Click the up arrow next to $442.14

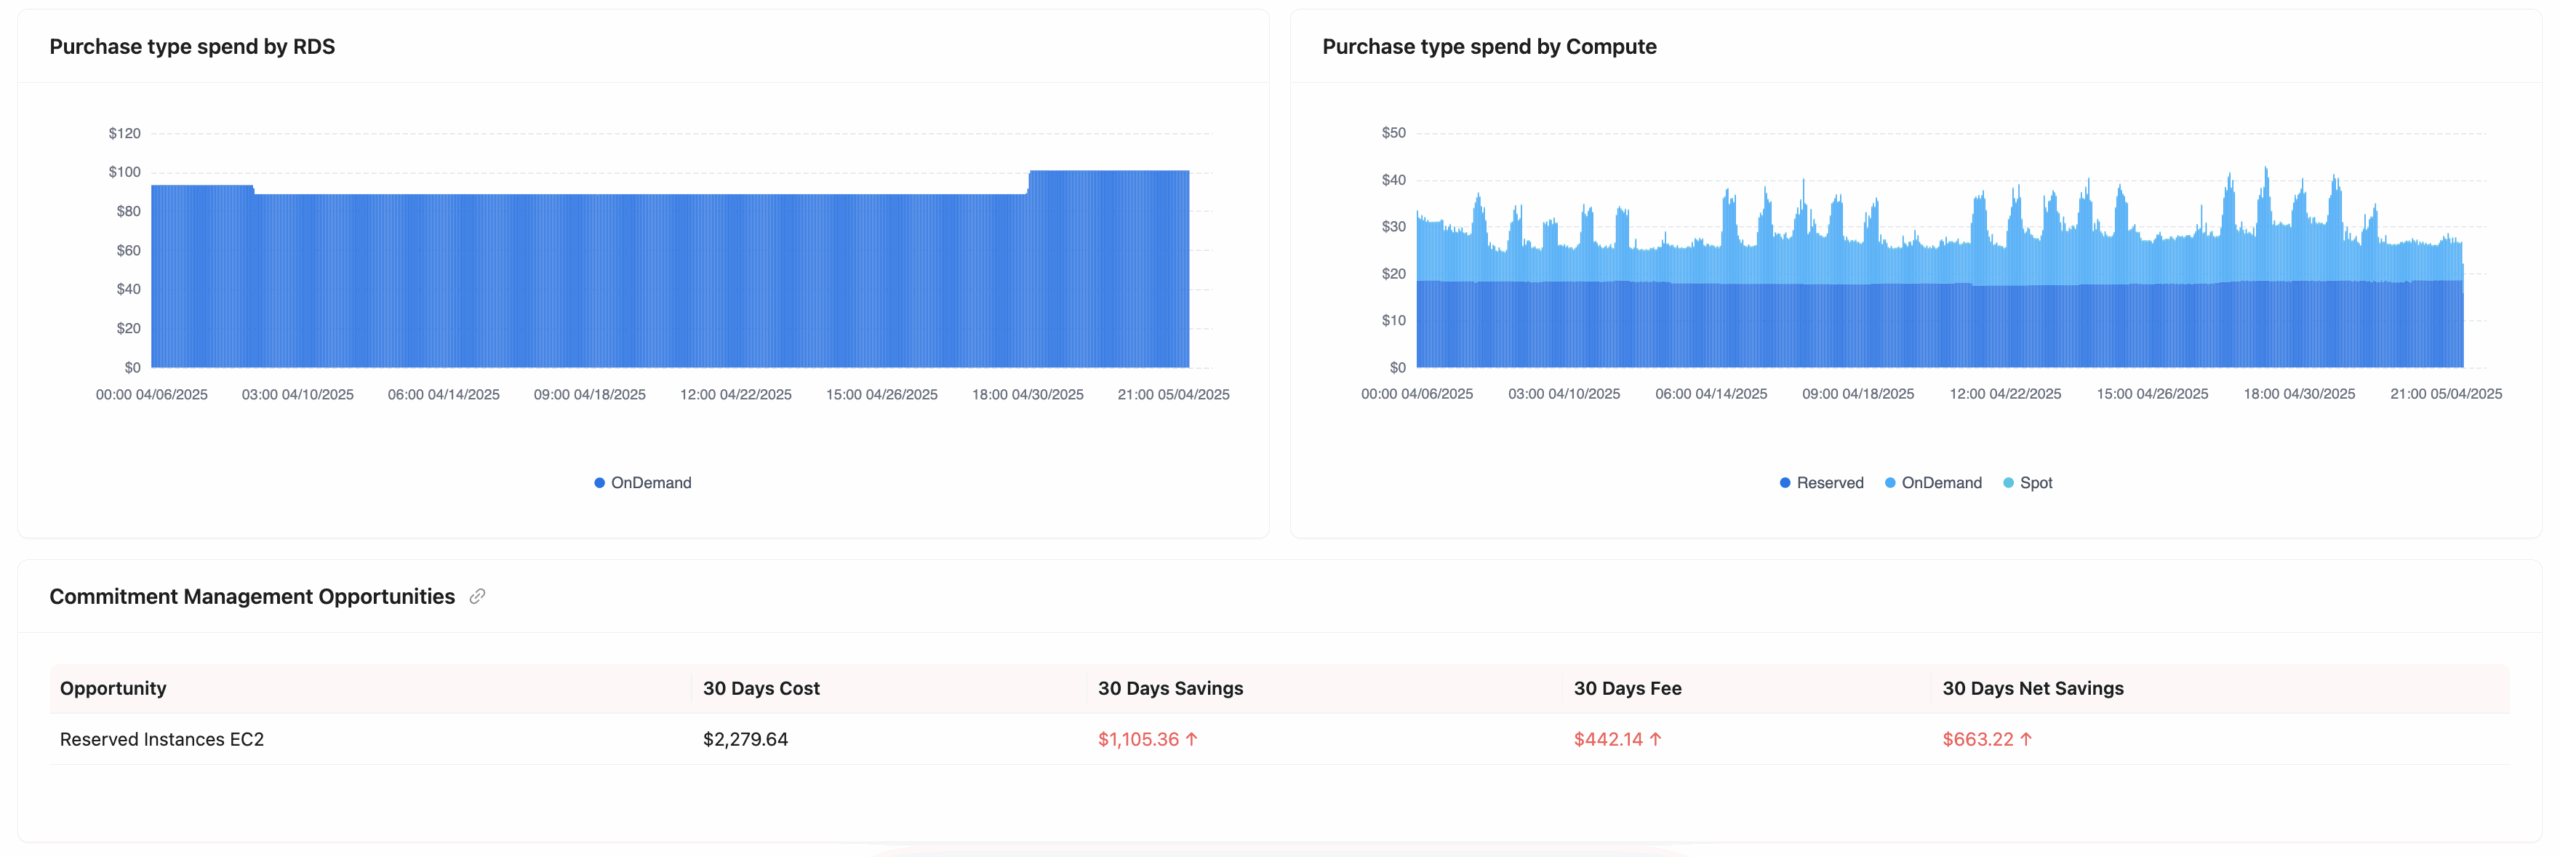coord(1655,739)
